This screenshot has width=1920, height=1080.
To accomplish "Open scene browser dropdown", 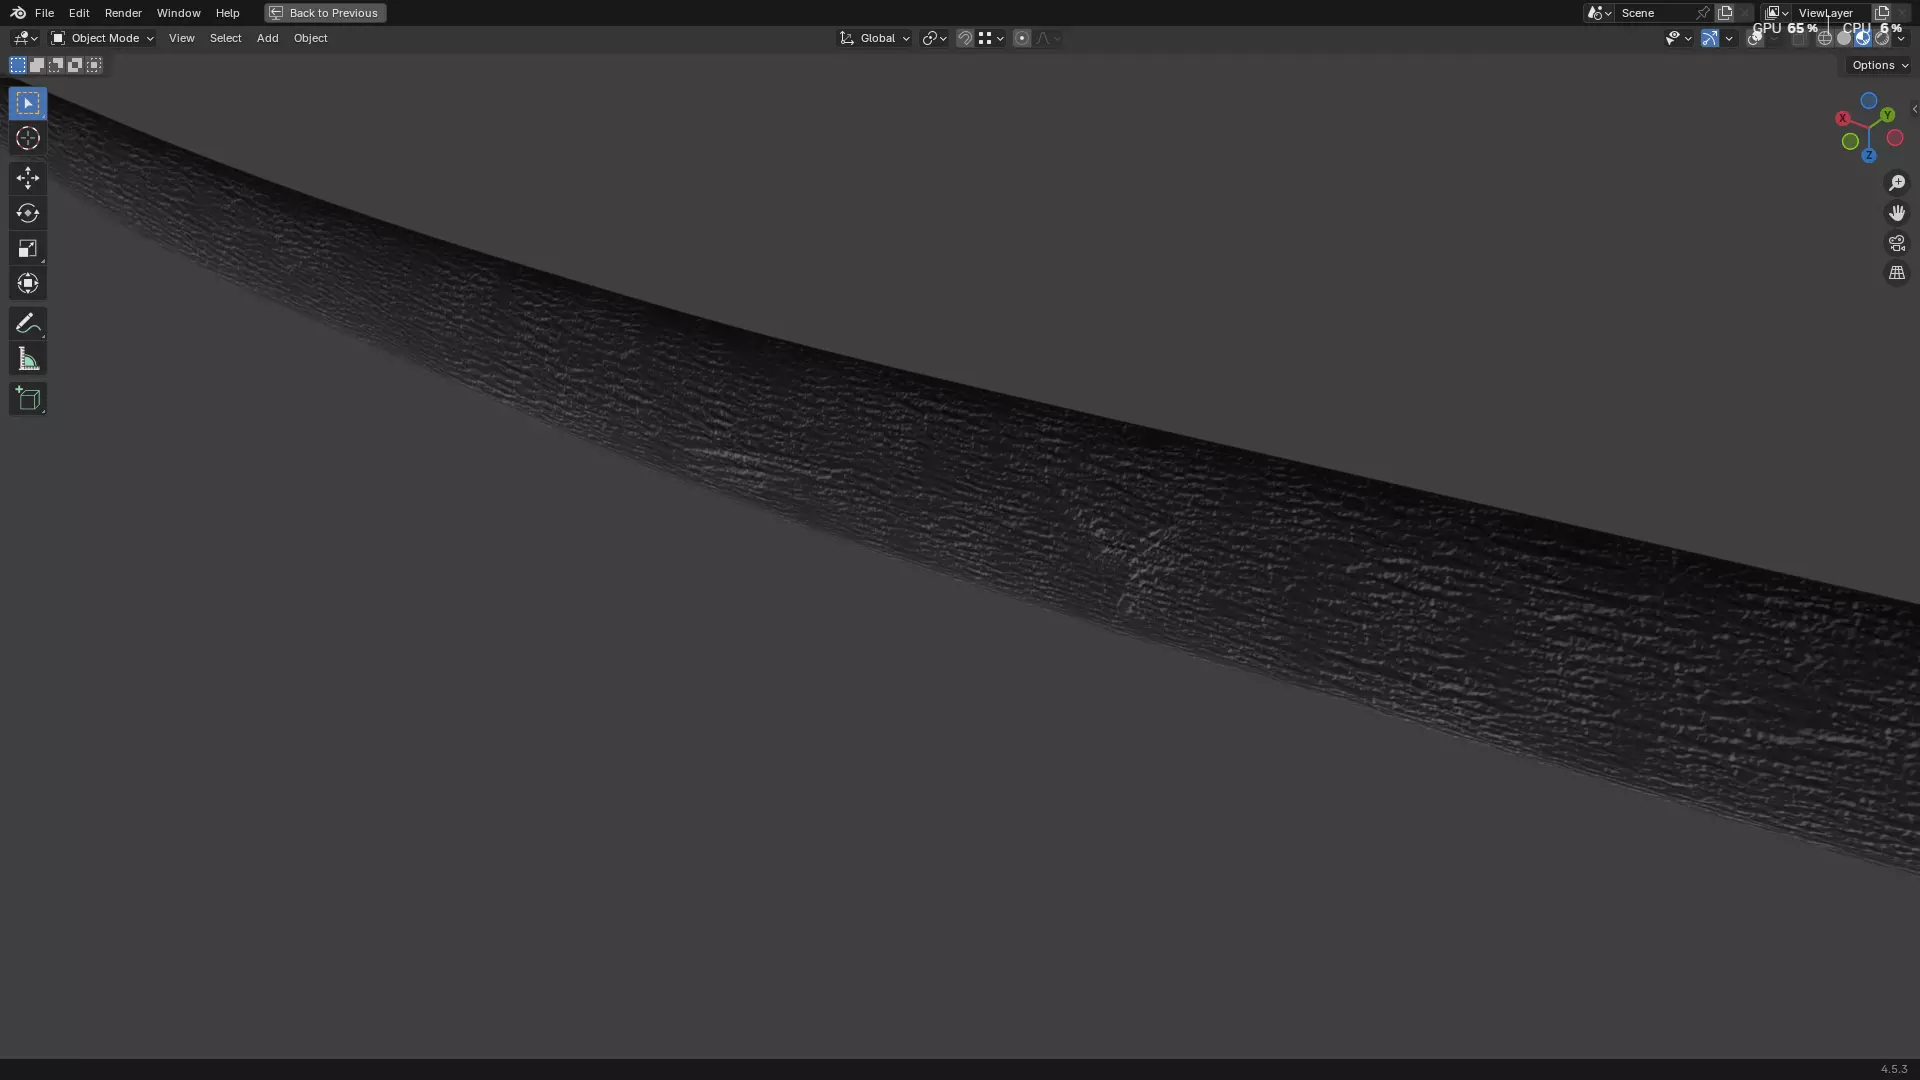I will click(x=1598, y=13).
